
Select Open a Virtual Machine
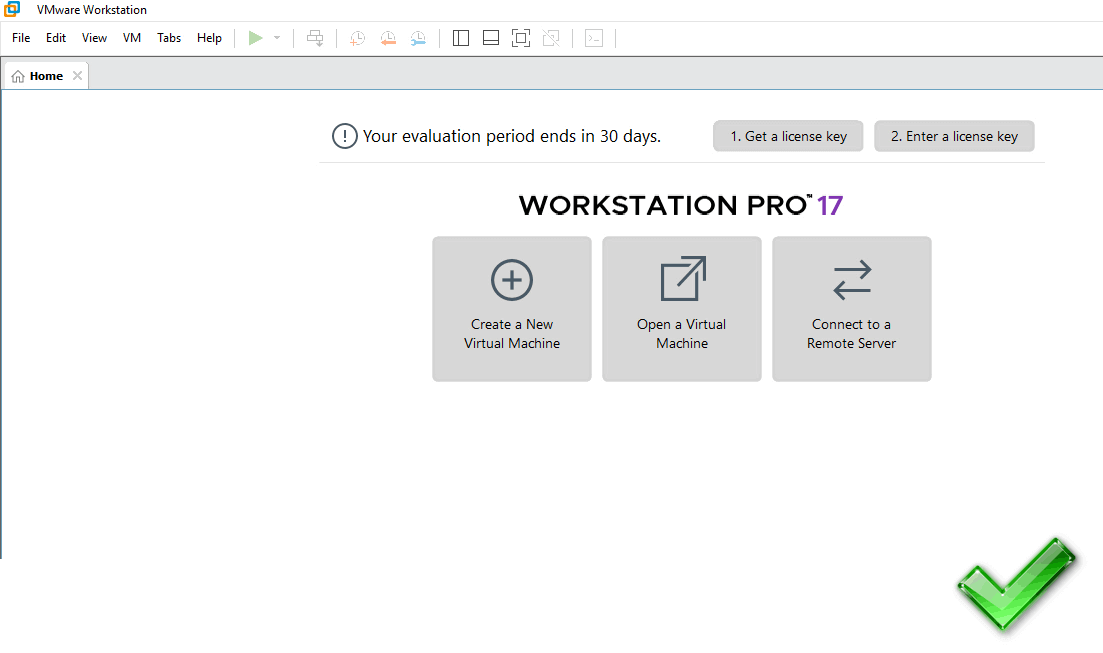tap(681, 308)
